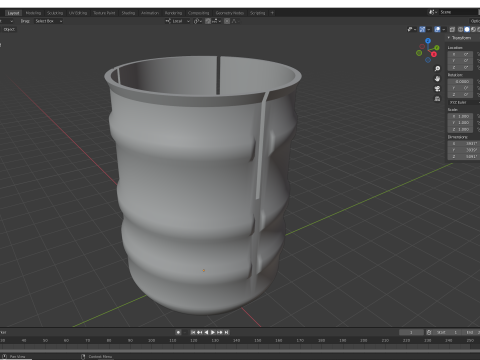Jump to the previous keyframe
This screenshot has height=360, width=480.
pos(200,332)
